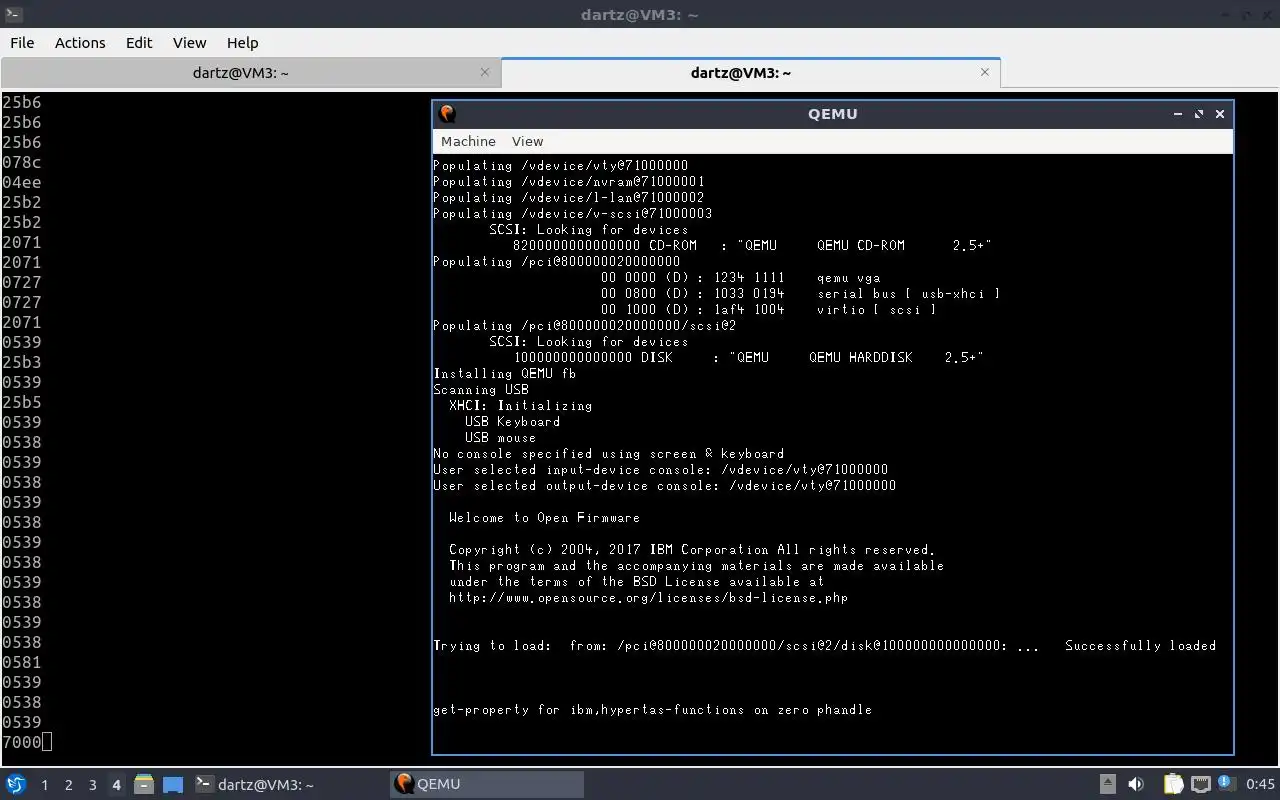Click the QEMU window title text

(x=832, y=114)
